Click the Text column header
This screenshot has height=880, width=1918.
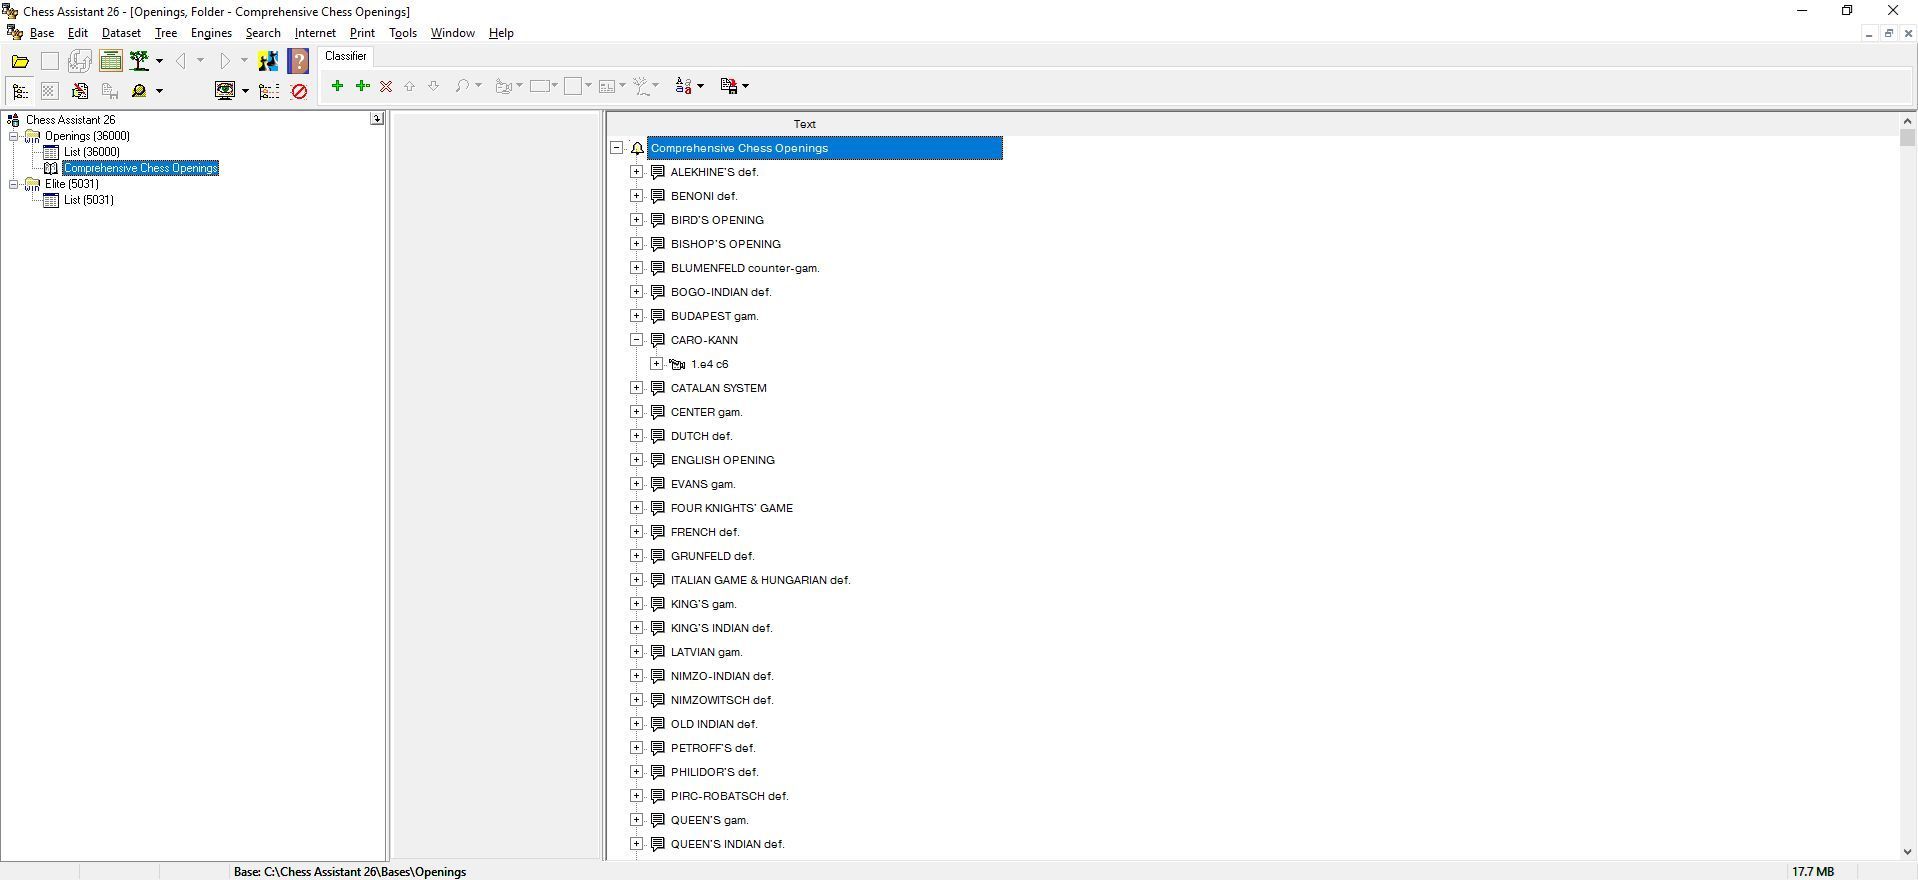coord(805,124)
